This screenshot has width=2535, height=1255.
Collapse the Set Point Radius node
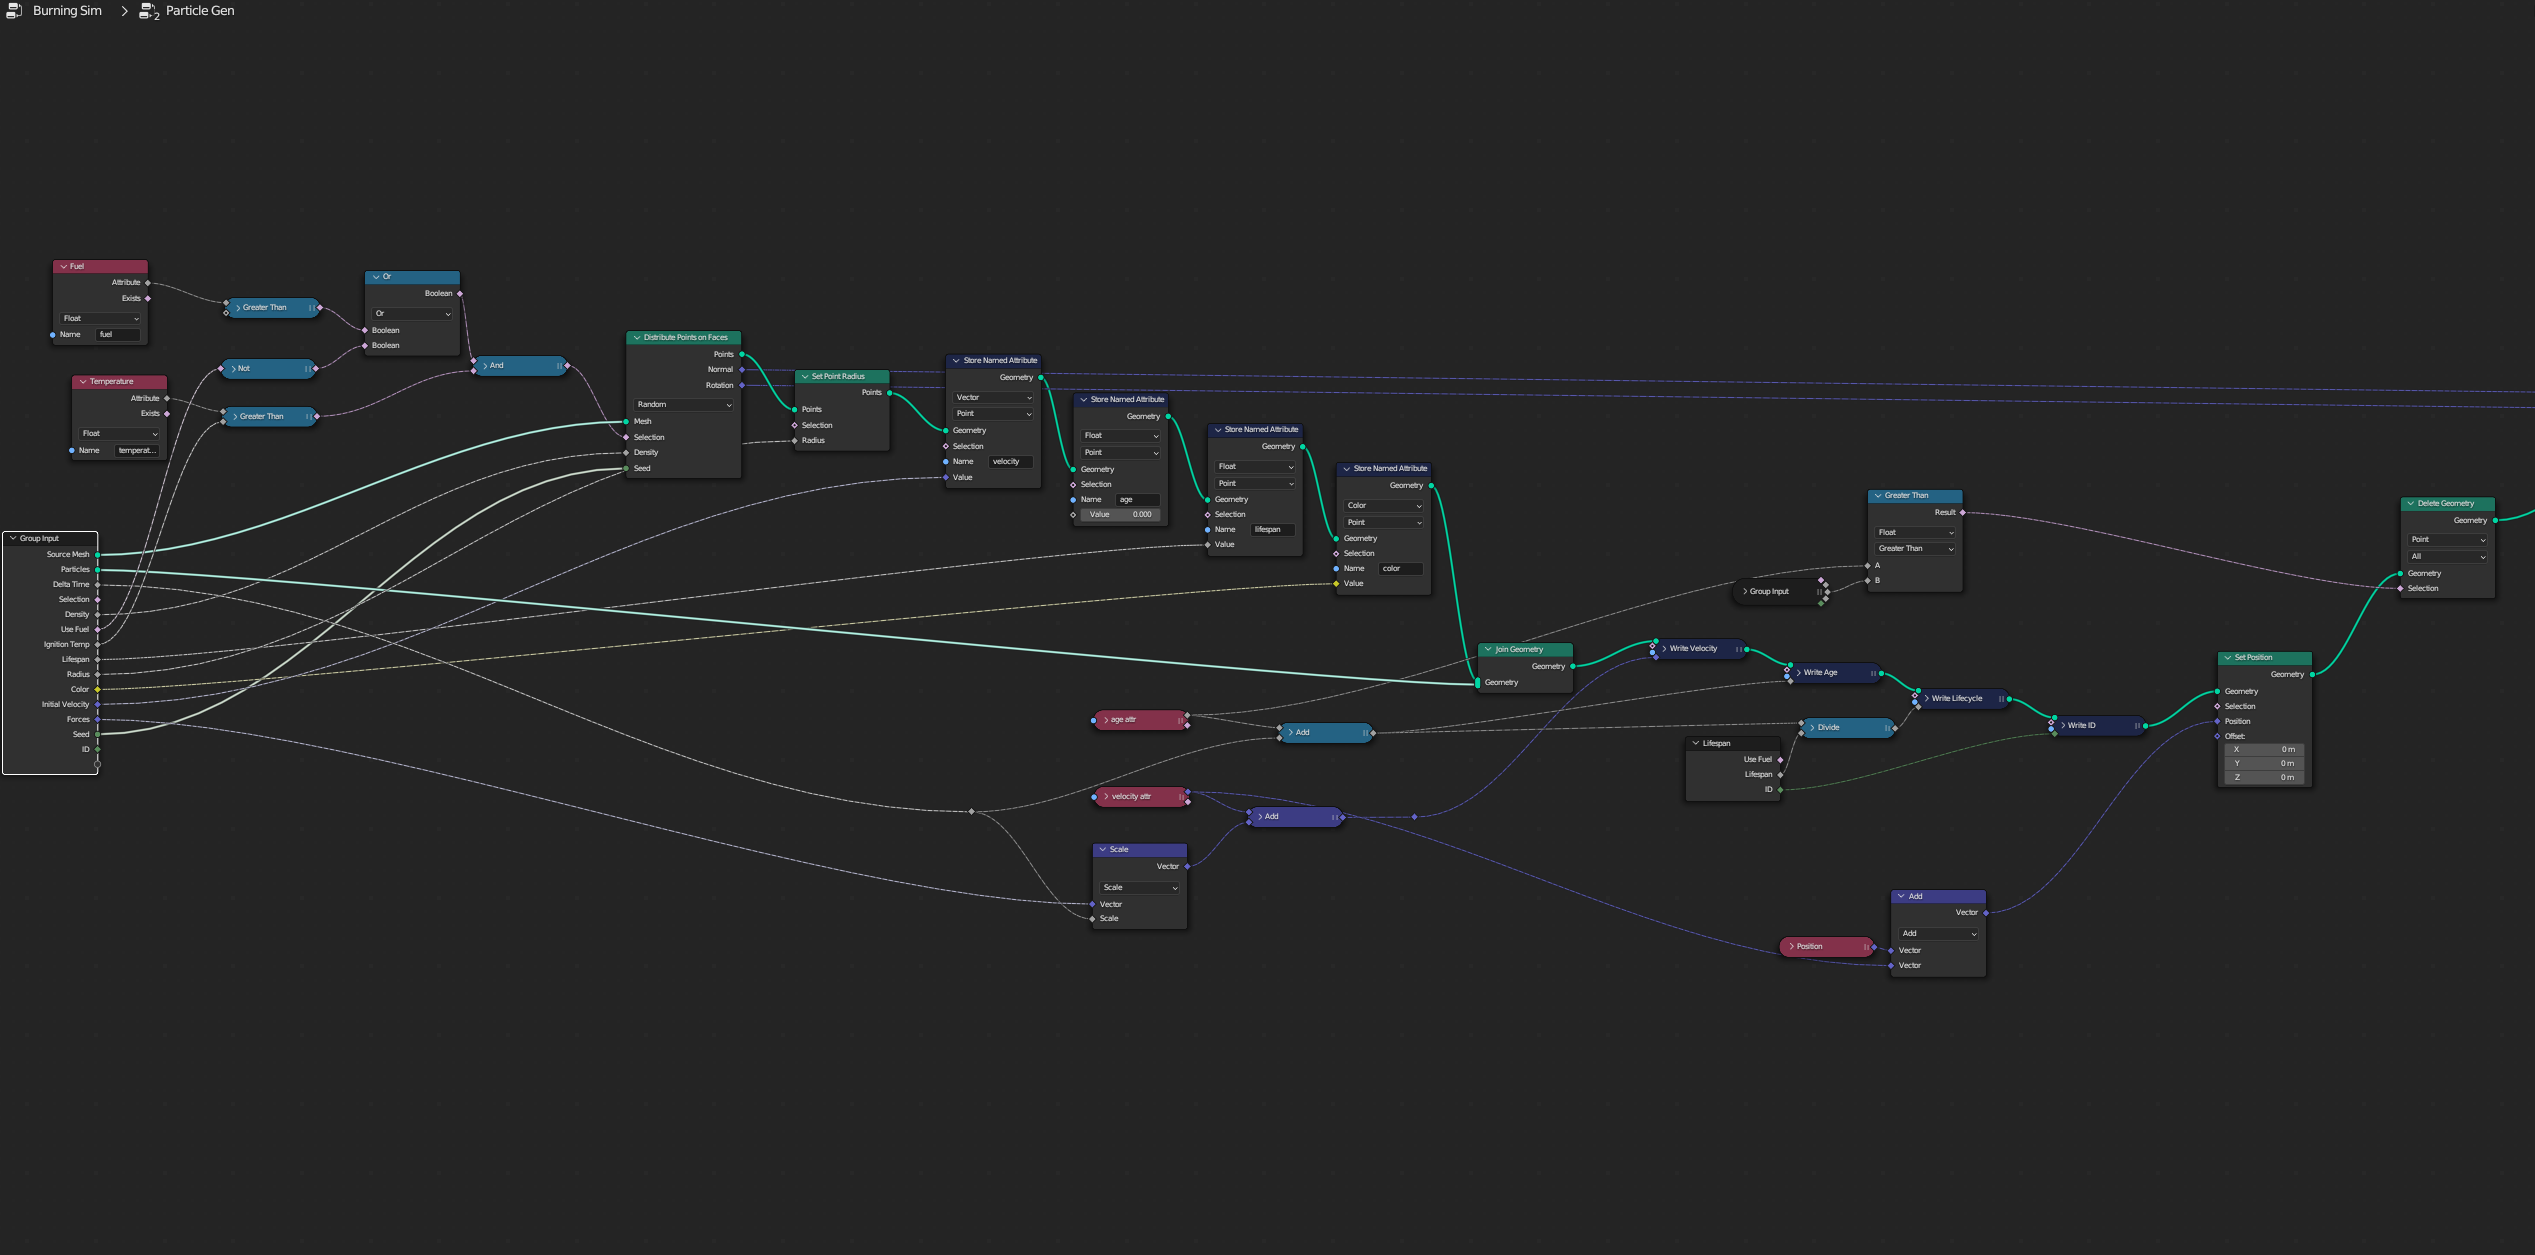pyautogui.click(x=805, y=377)
